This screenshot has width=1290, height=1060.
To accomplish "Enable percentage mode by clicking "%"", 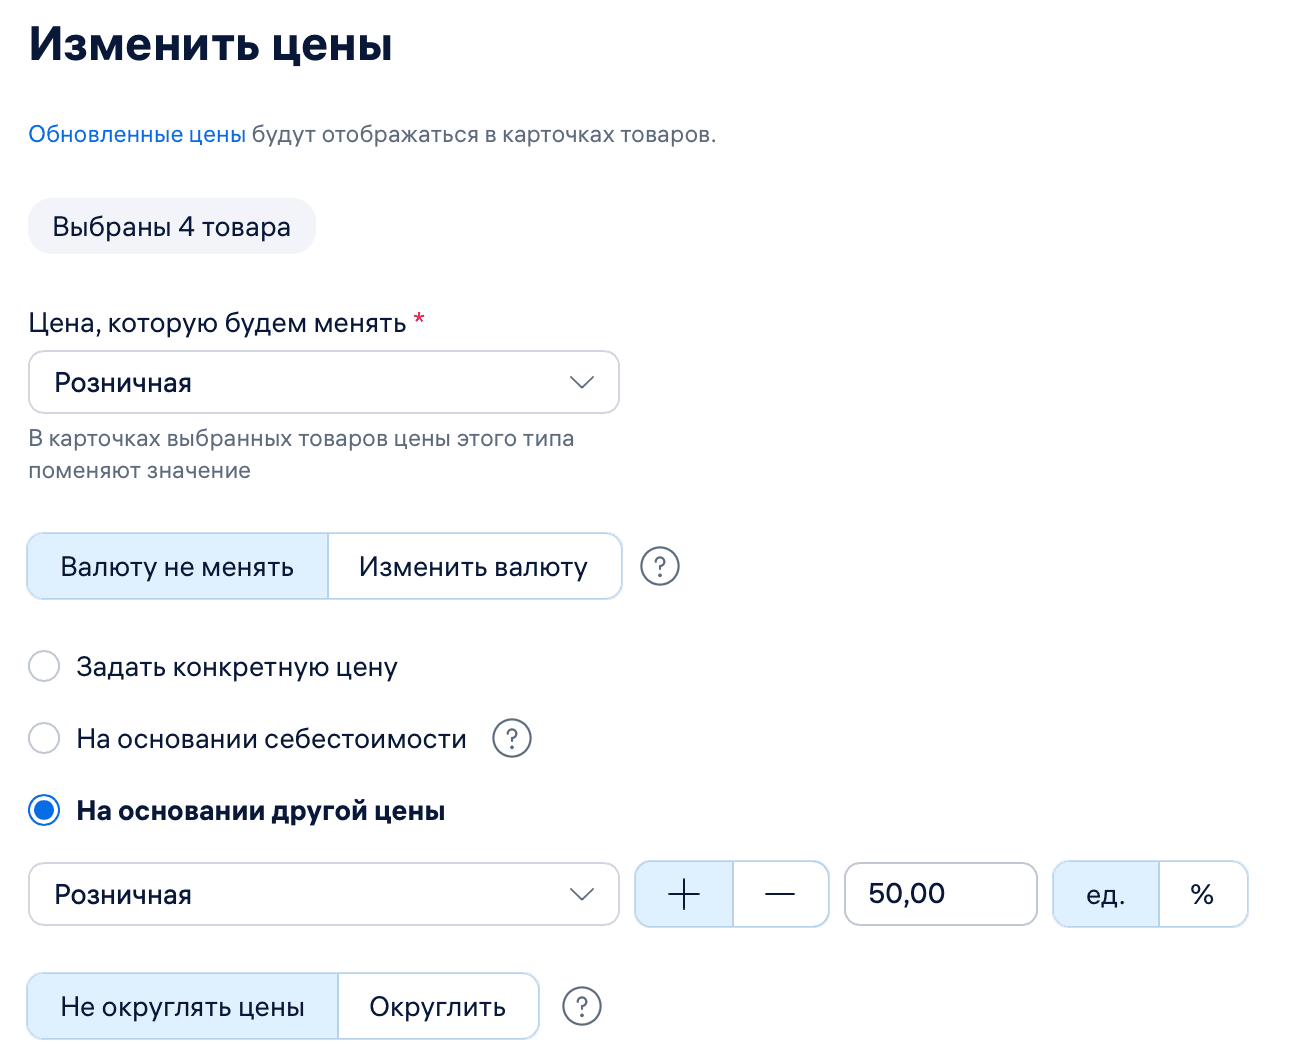I will [x=1203, y=894].
